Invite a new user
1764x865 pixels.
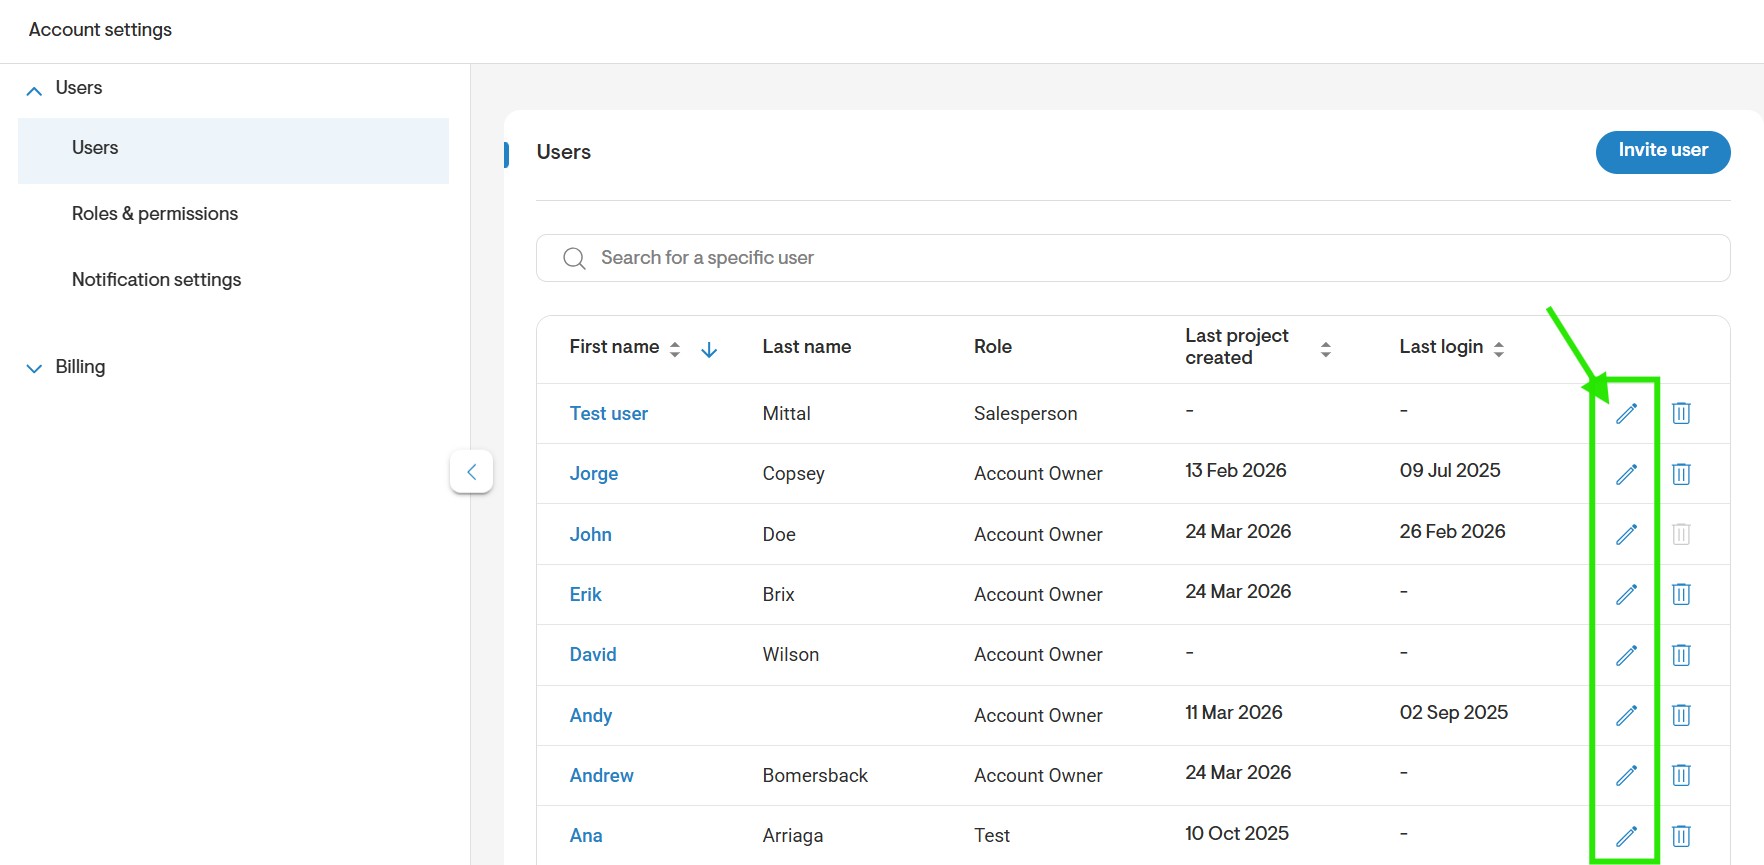pos(1663,151)
